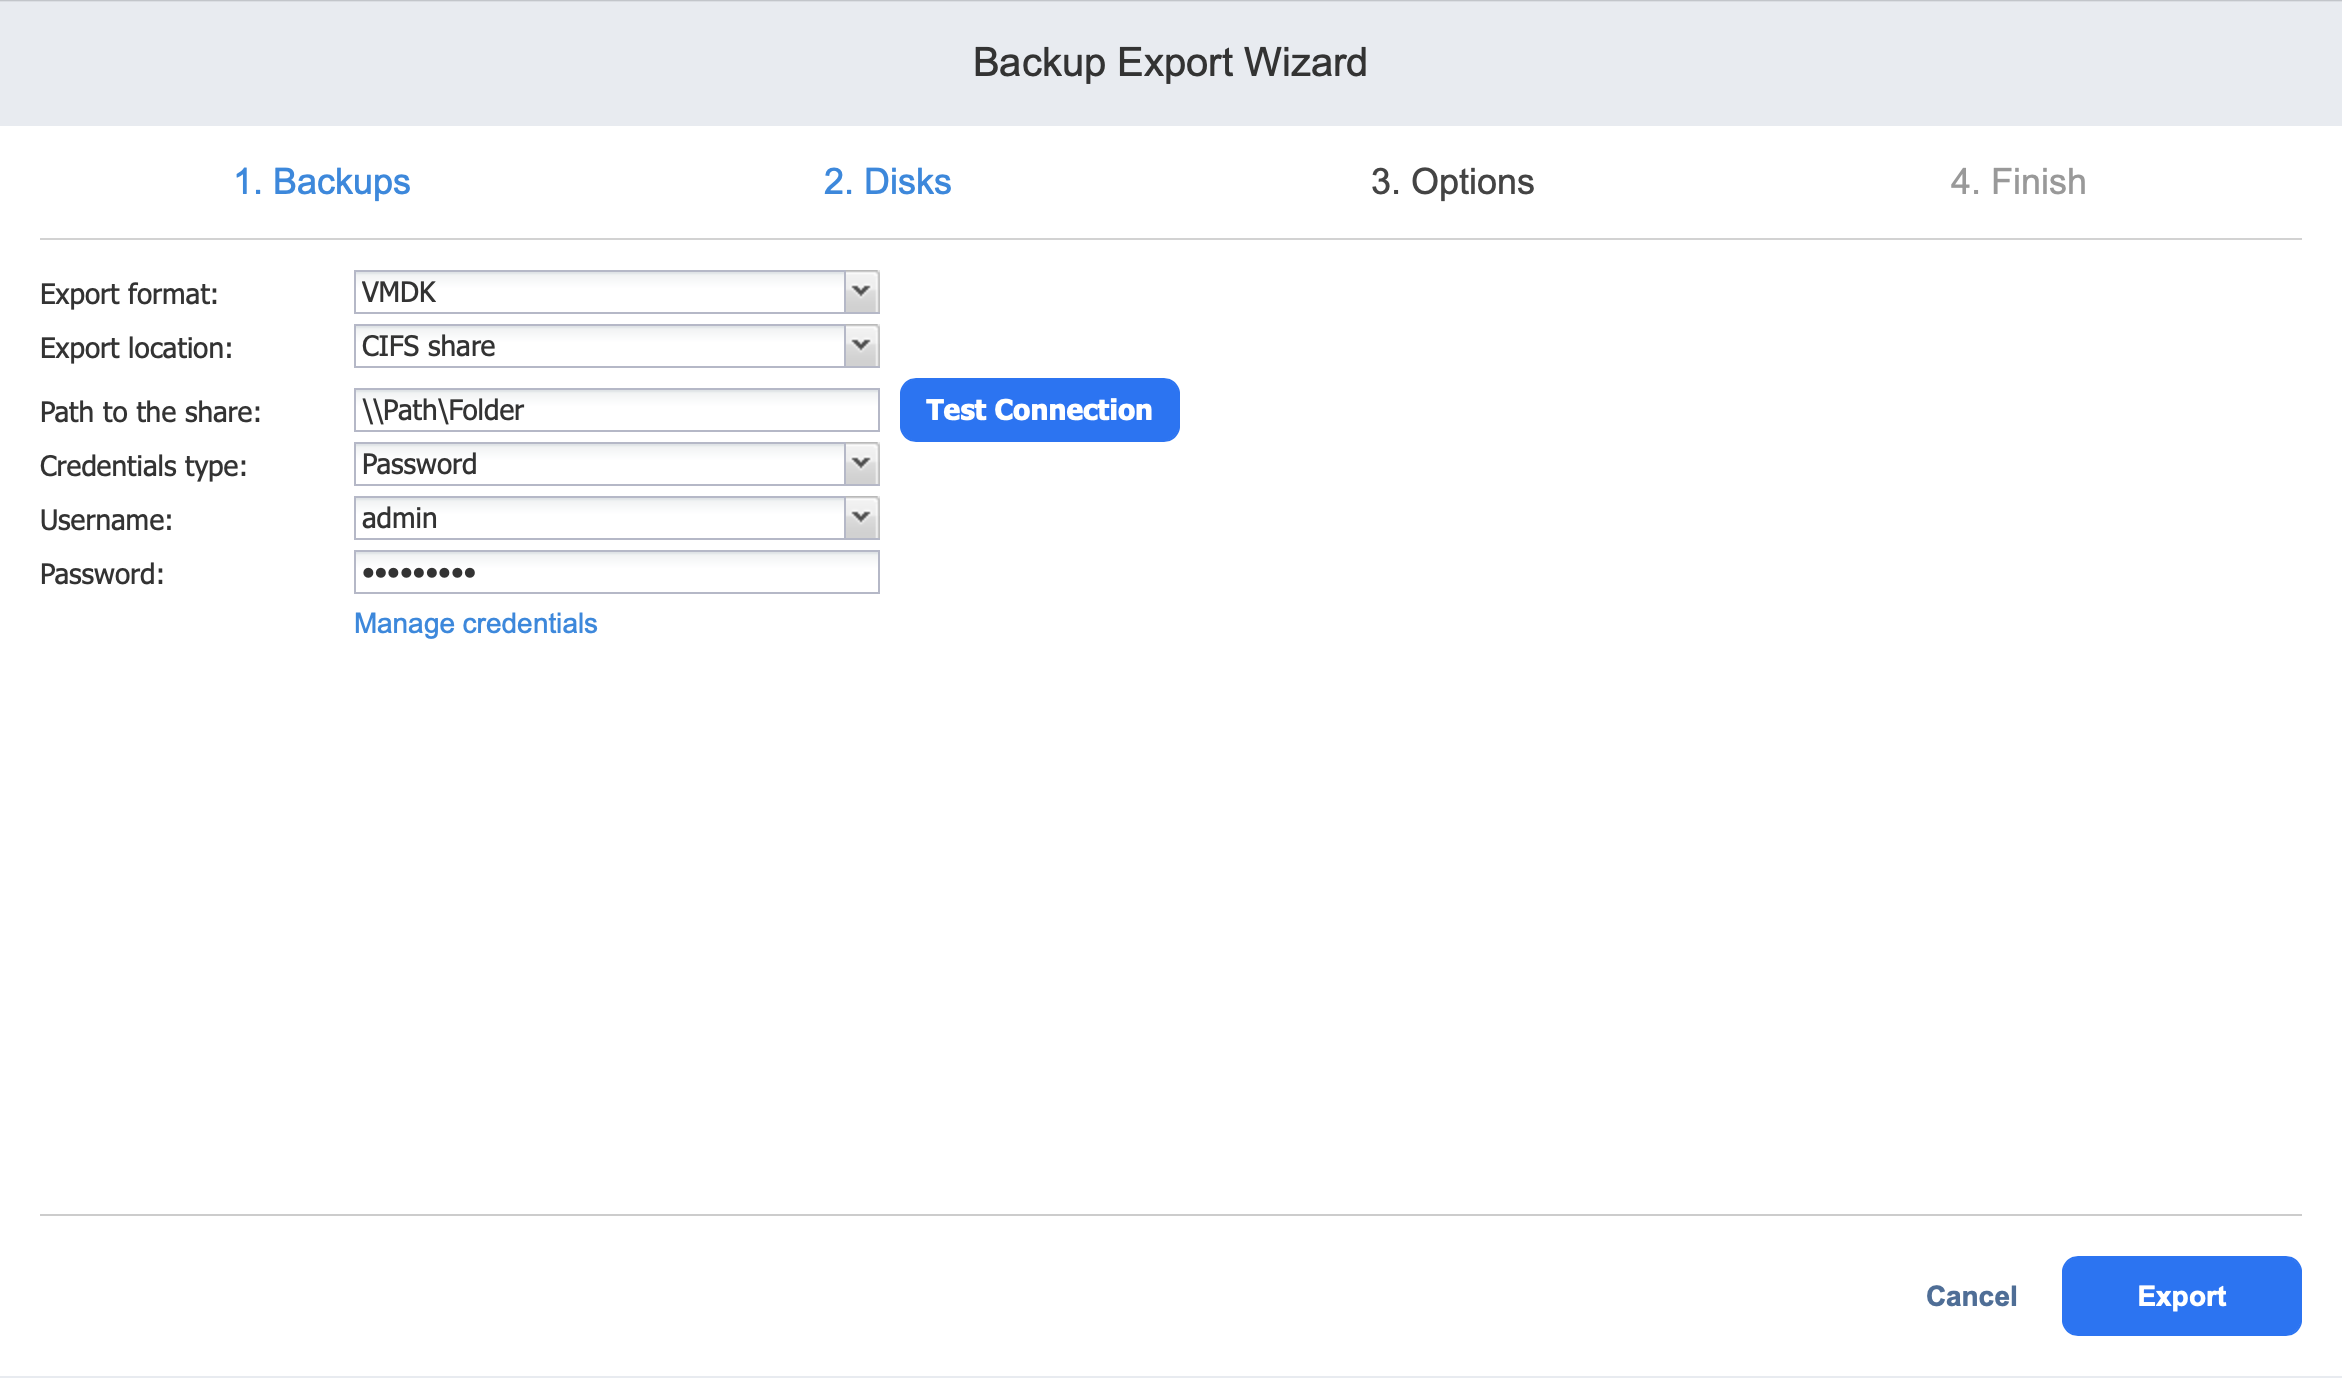Select the 3. Options step

(x=1452, y=182)
